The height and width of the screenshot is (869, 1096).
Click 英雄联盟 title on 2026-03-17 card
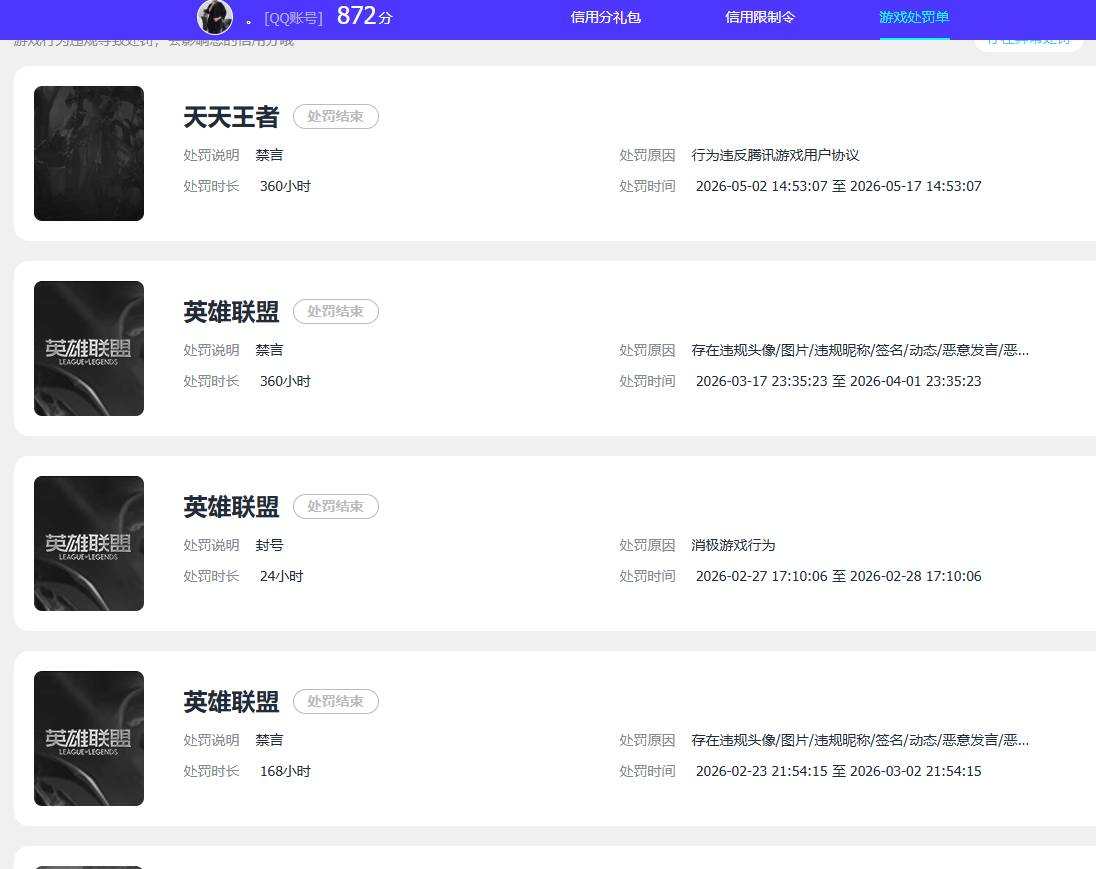pos(231,312)
